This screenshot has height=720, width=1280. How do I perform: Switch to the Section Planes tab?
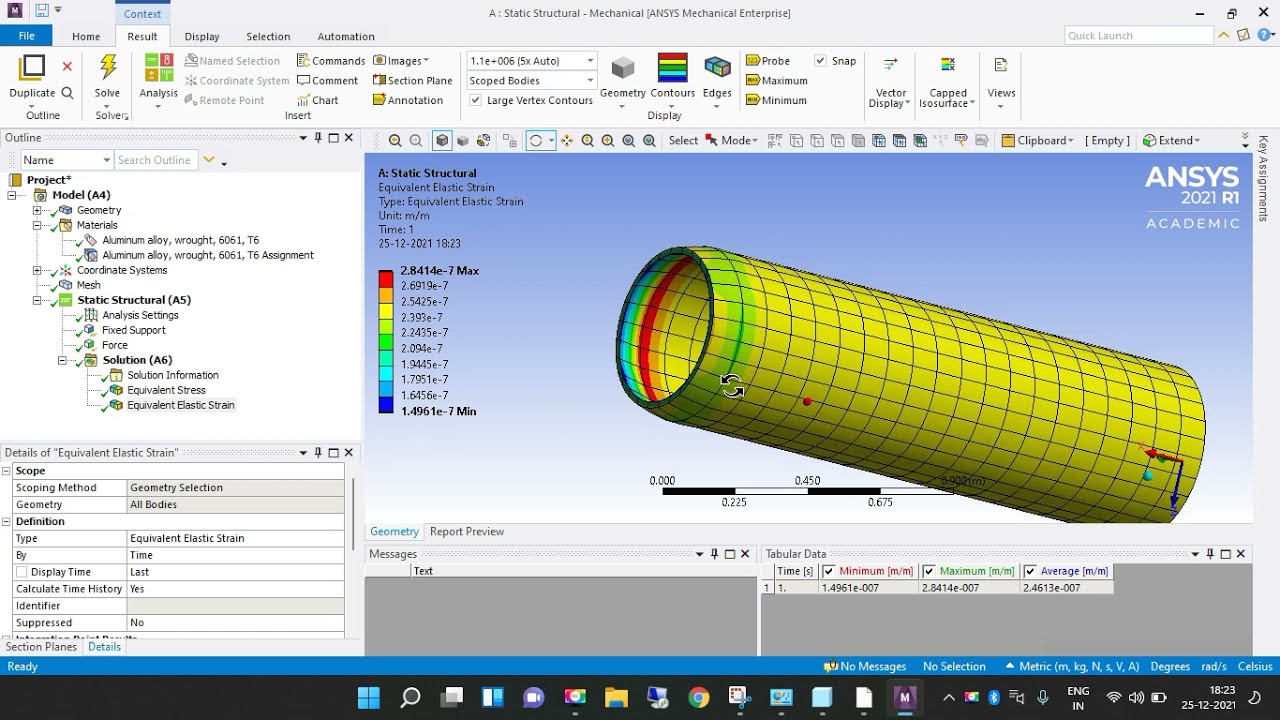(41, 647)
